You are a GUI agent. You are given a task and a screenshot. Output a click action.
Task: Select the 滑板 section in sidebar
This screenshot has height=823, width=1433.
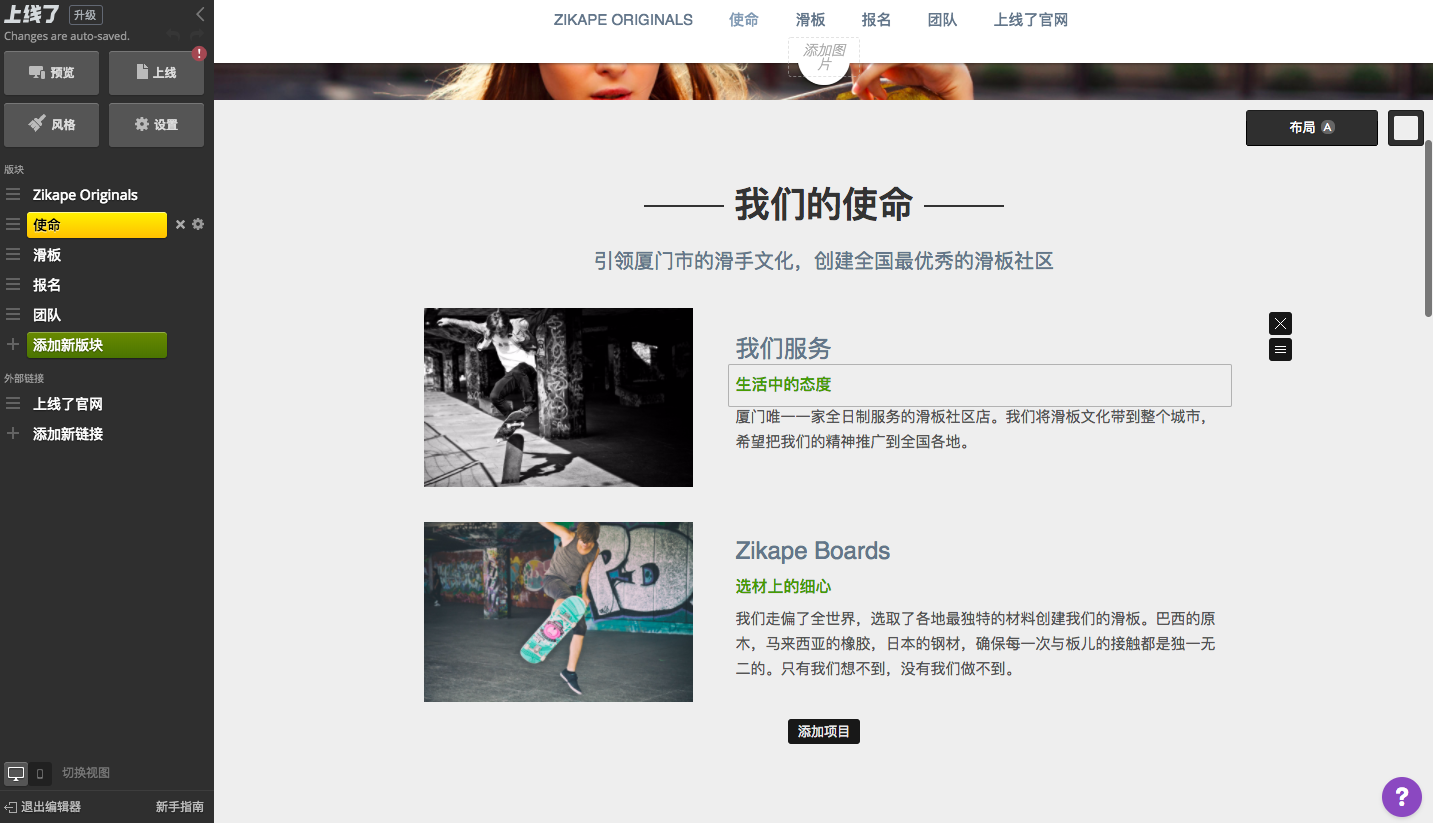(x=47, y=255)
